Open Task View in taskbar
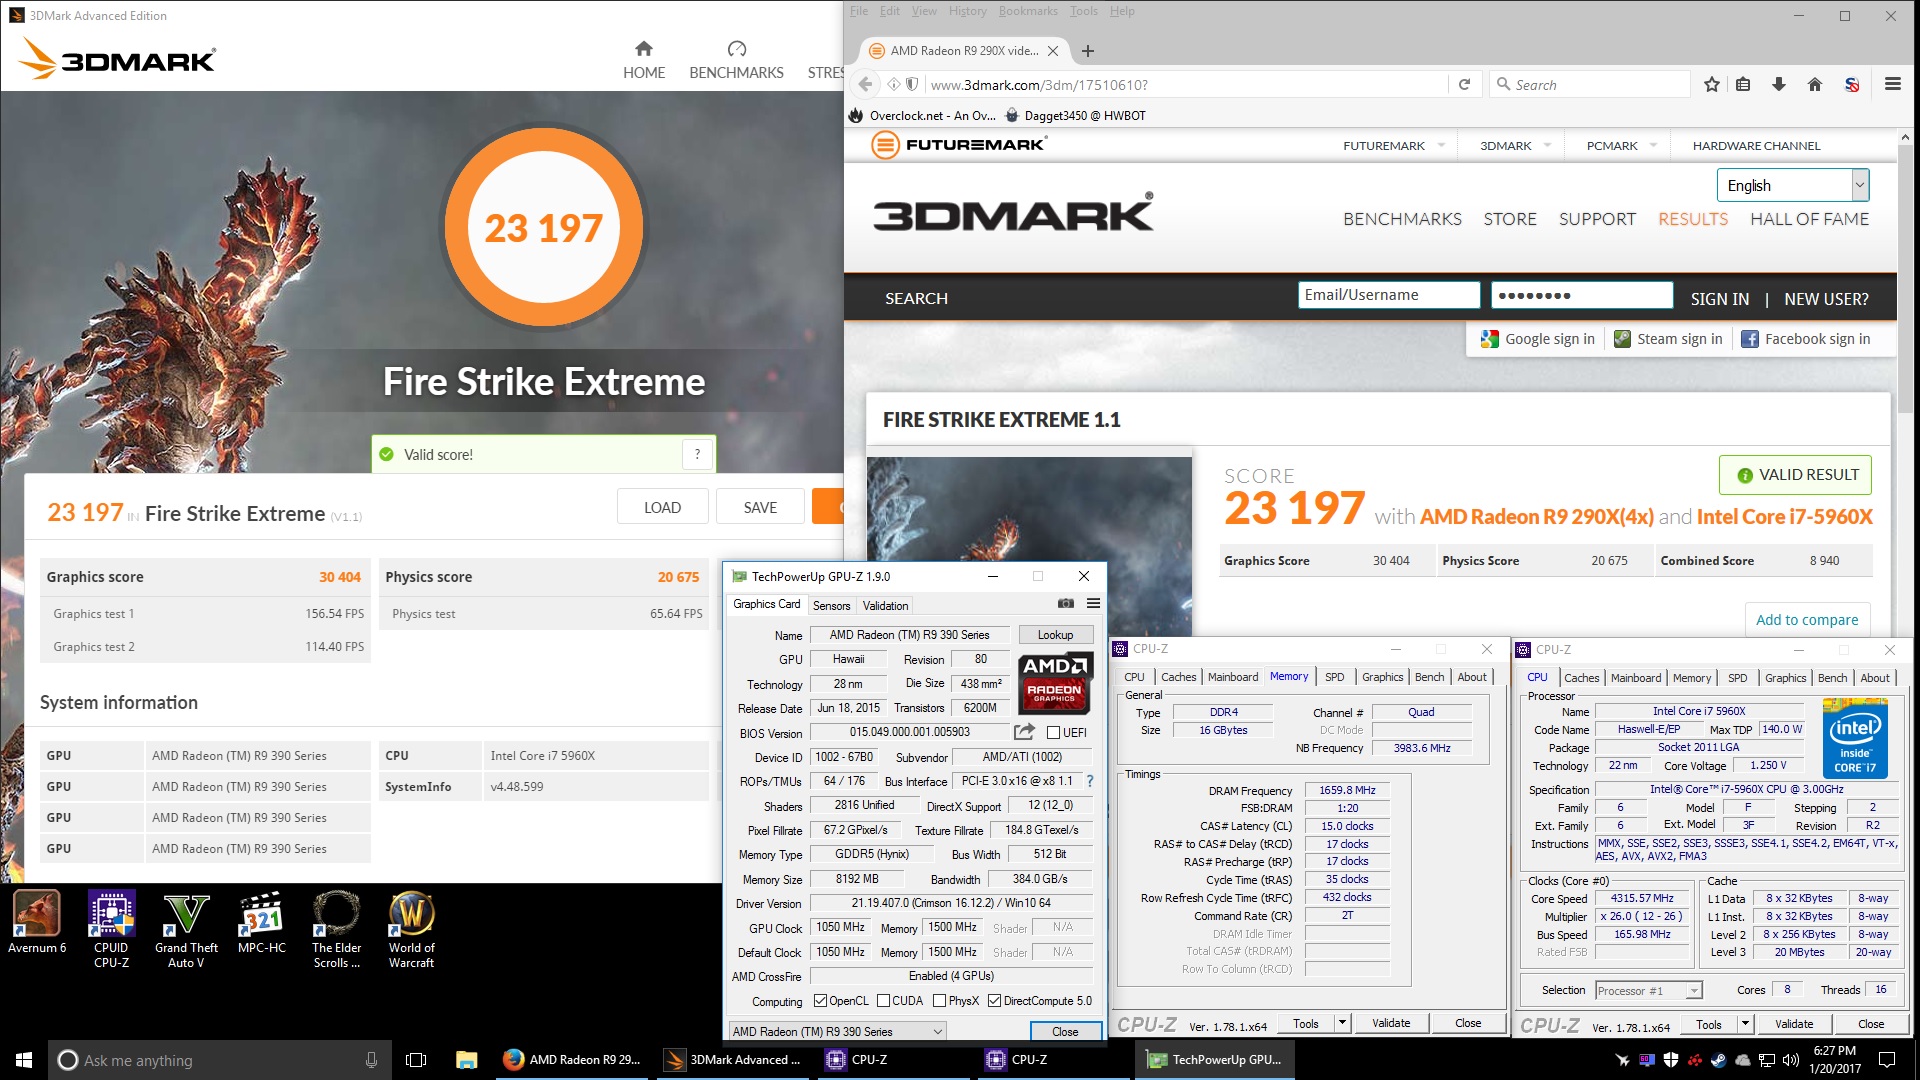Screen dimensions: 1920x1080 pyautogui.click(x=416, y=1060)
